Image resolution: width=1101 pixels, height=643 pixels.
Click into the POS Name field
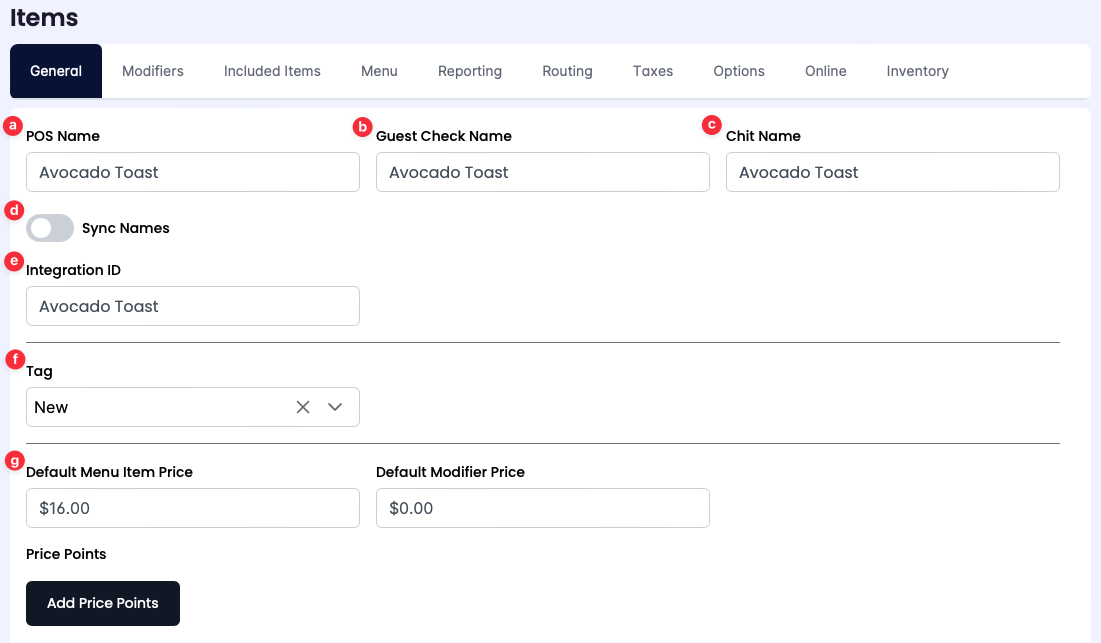point(193,172)
